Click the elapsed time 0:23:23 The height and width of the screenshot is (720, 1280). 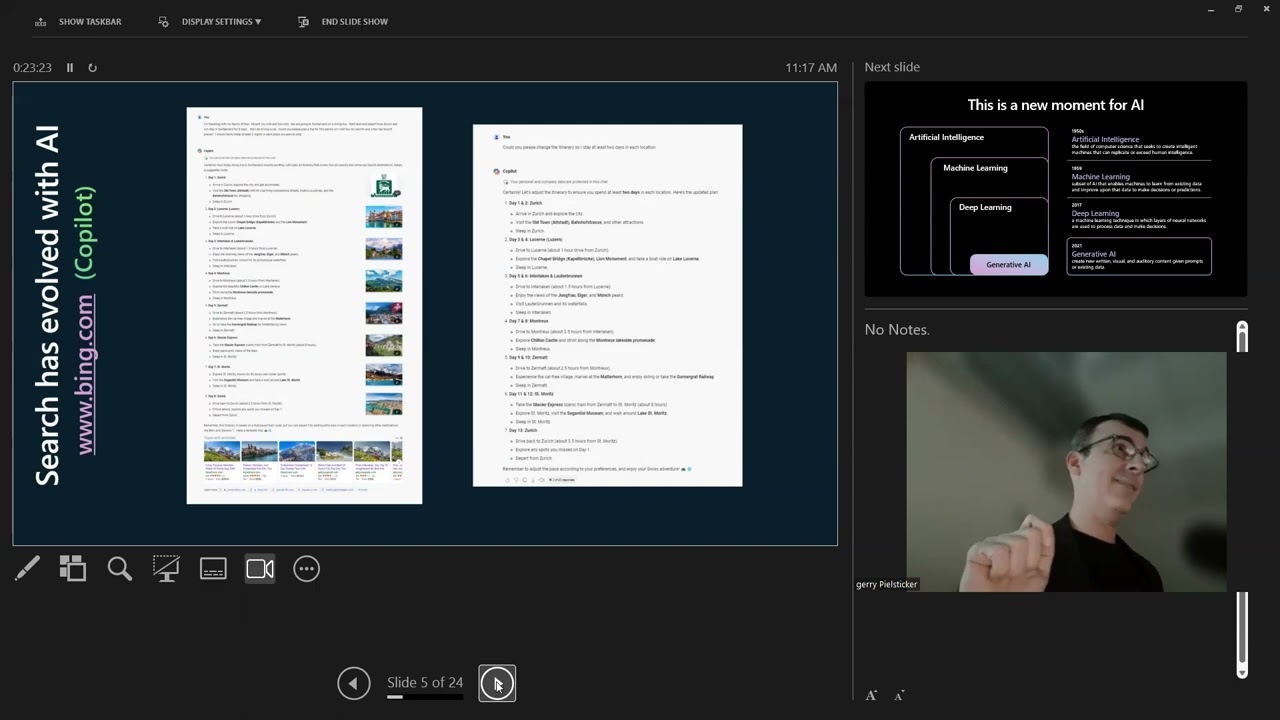(32, 67)
